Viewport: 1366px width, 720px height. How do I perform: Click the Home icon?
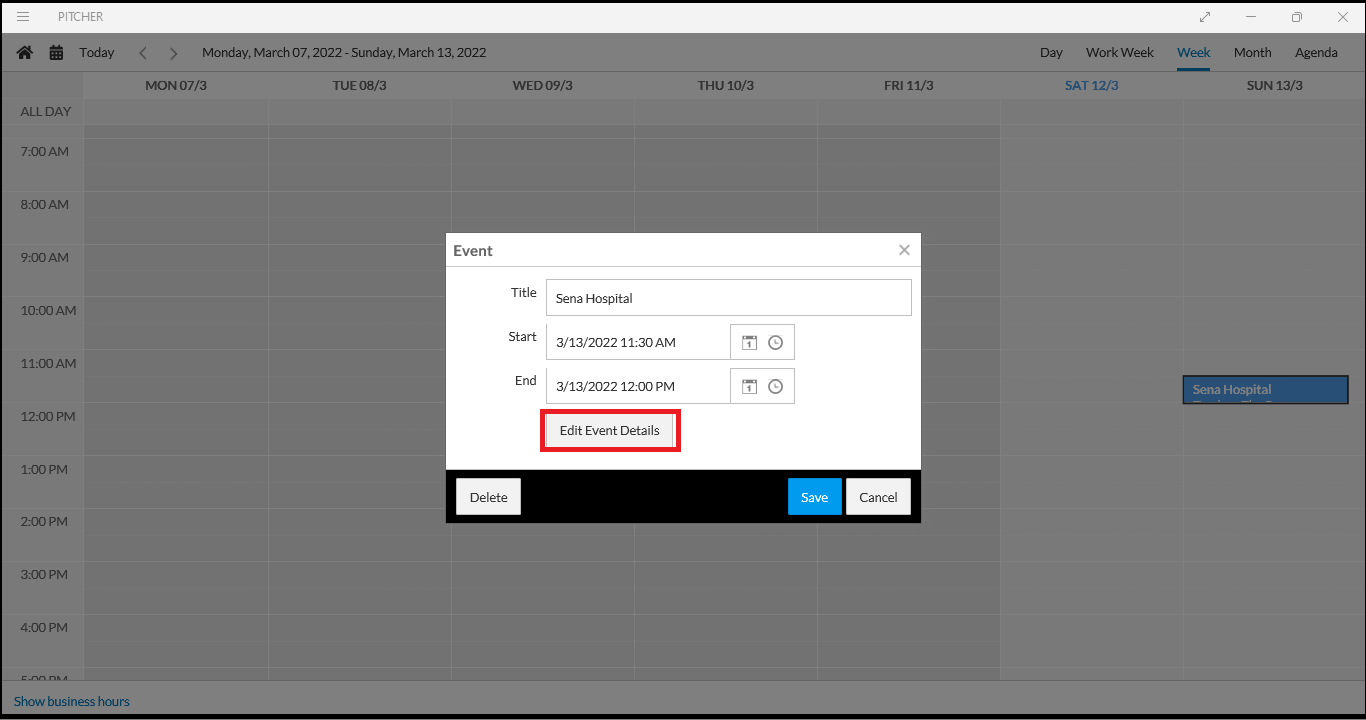click(x=25, y=53)
